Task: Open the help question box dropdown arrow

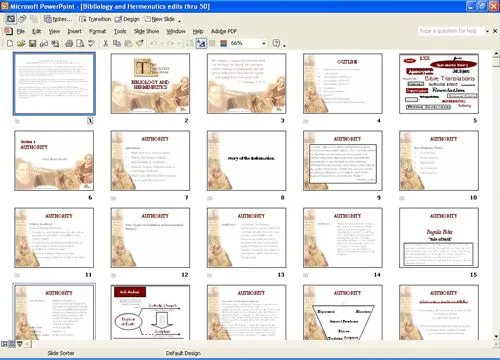Action: tap(487, 31)
